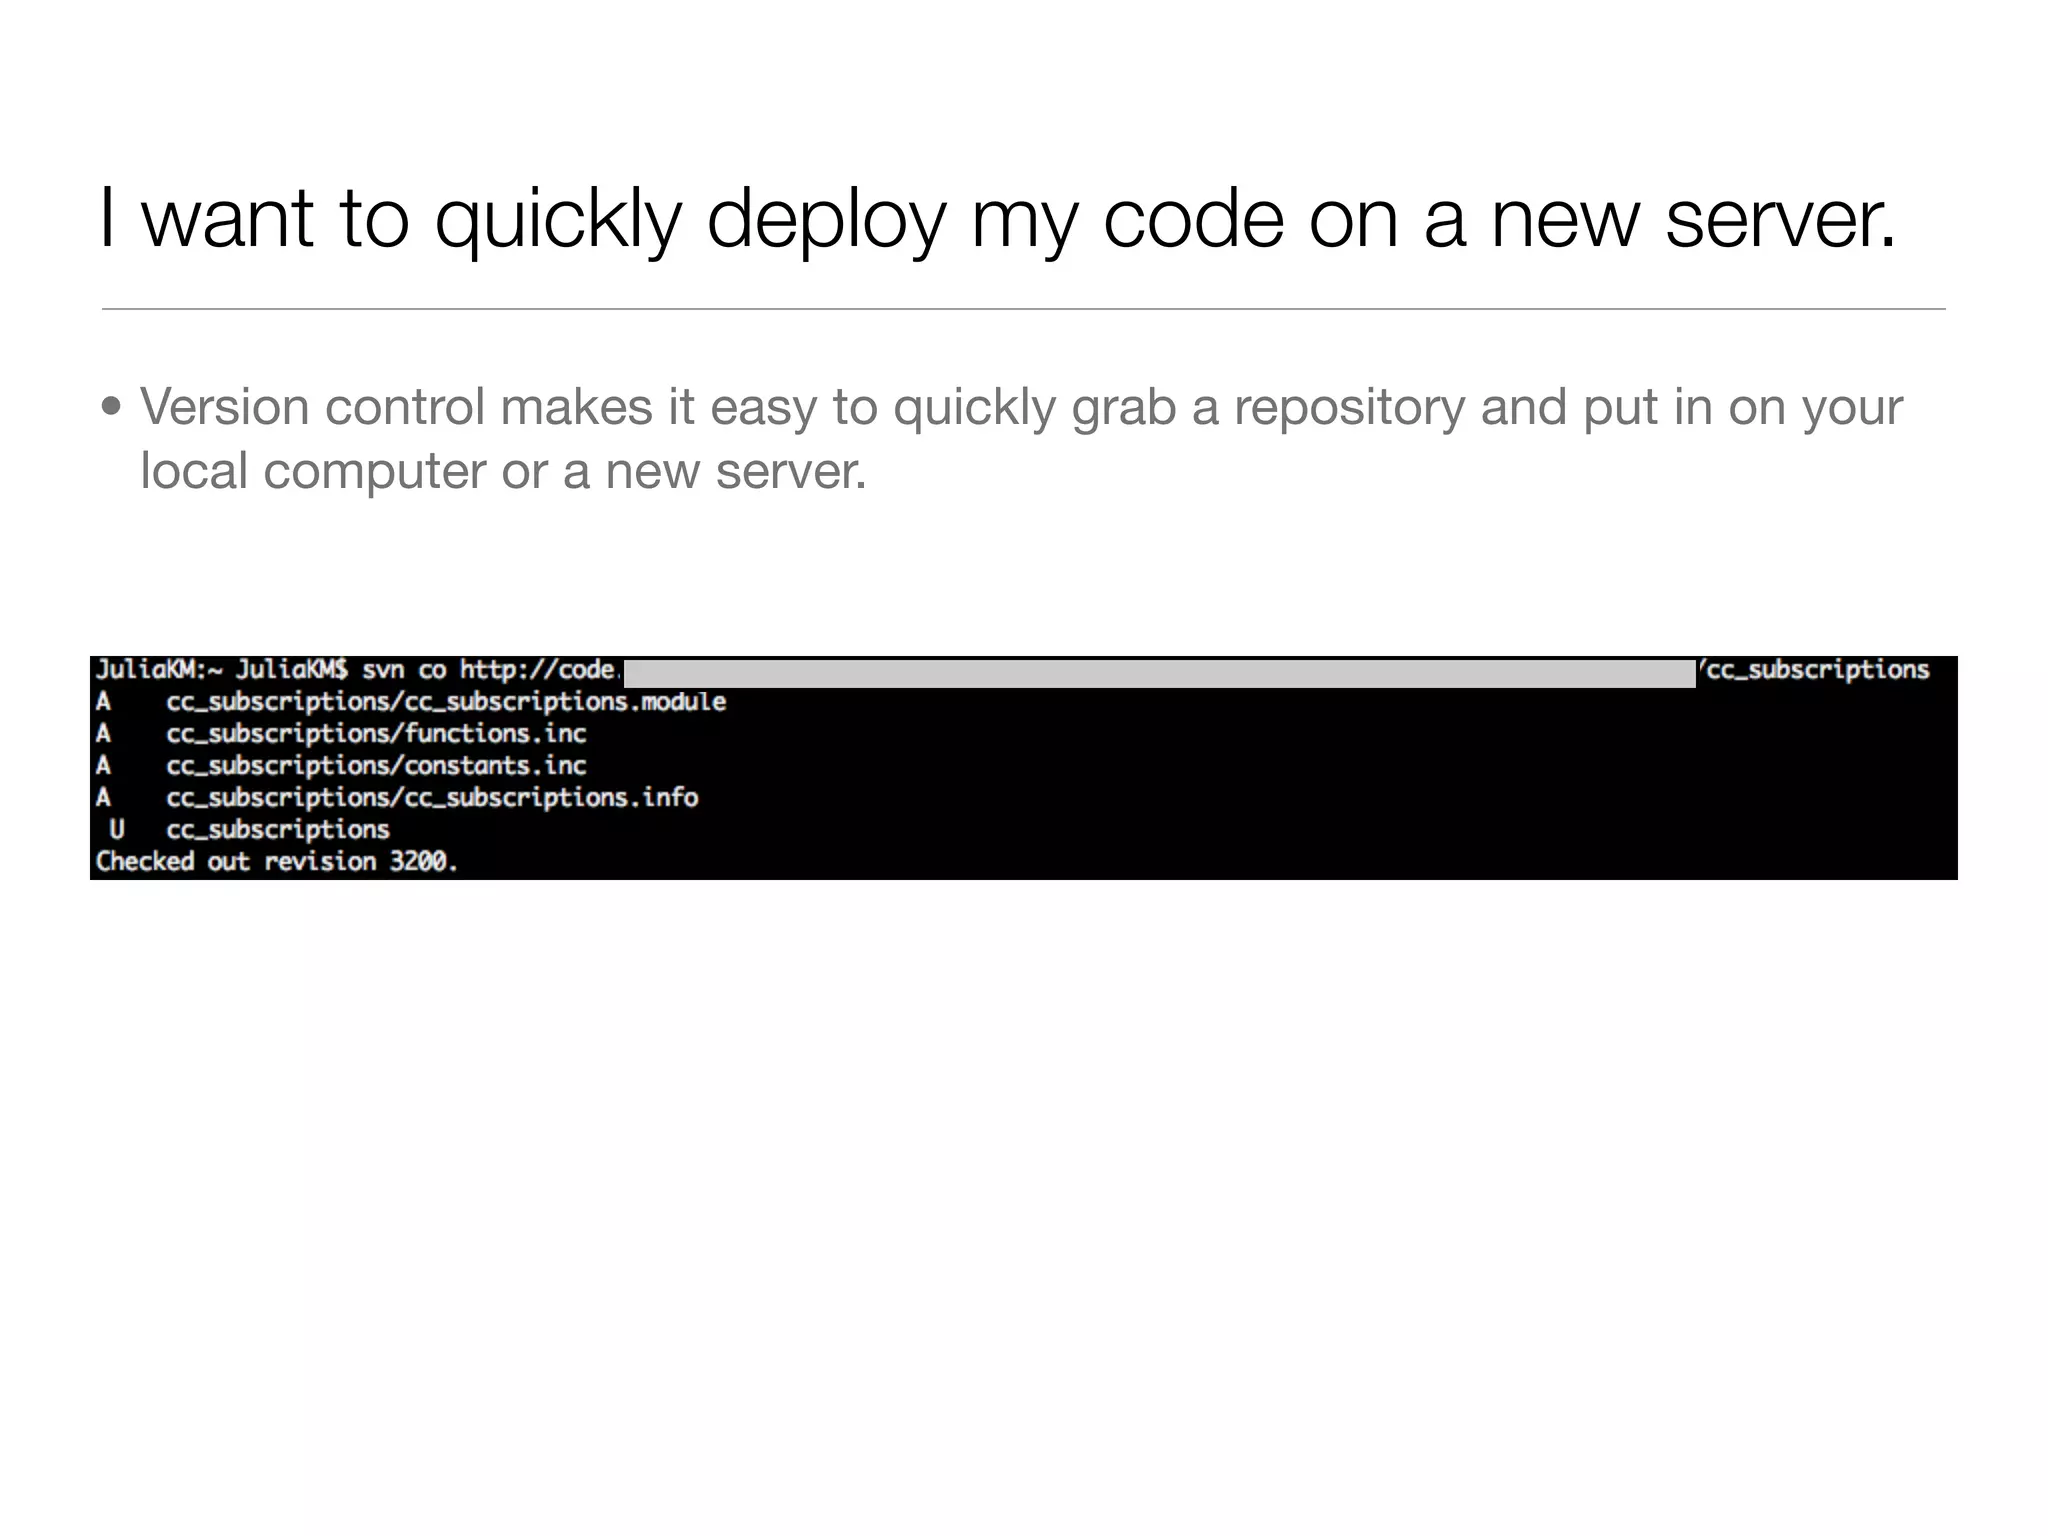2048x1536 pixels.
Task: Click the 'U' status letter in terminal
Action: click(117, 829)
